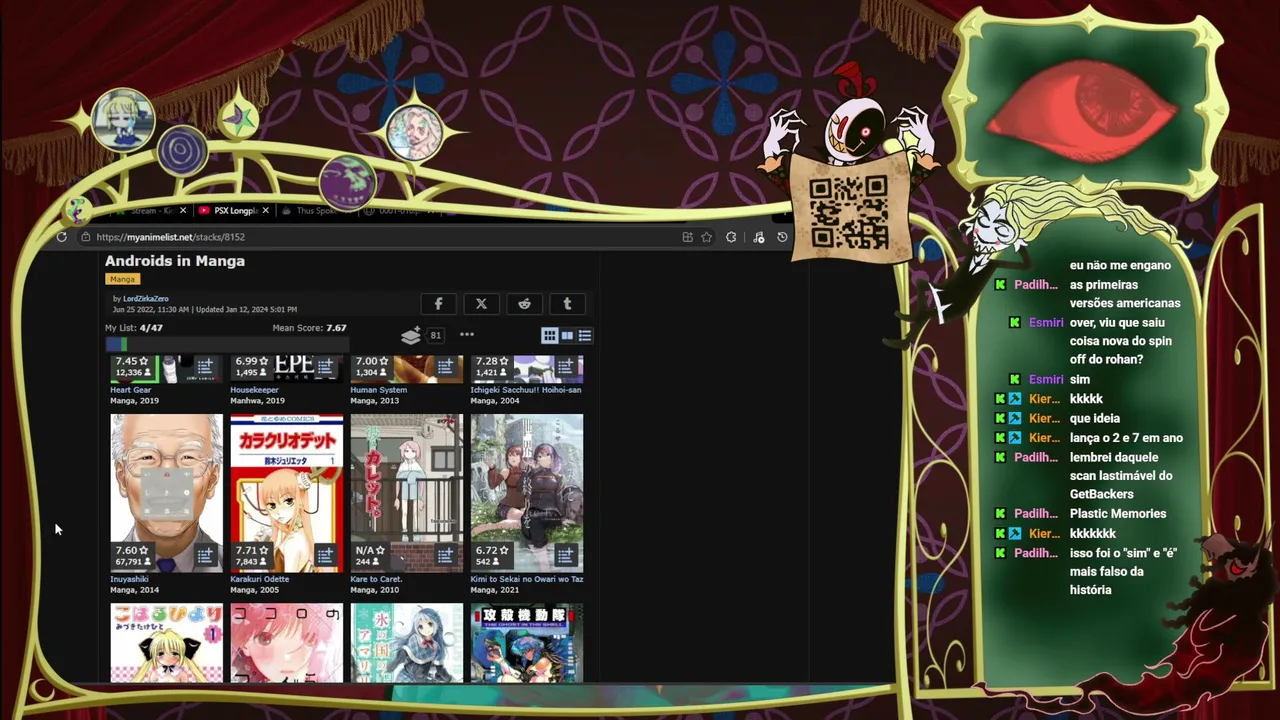Close the PSX Longplay tab

[266, 211]
